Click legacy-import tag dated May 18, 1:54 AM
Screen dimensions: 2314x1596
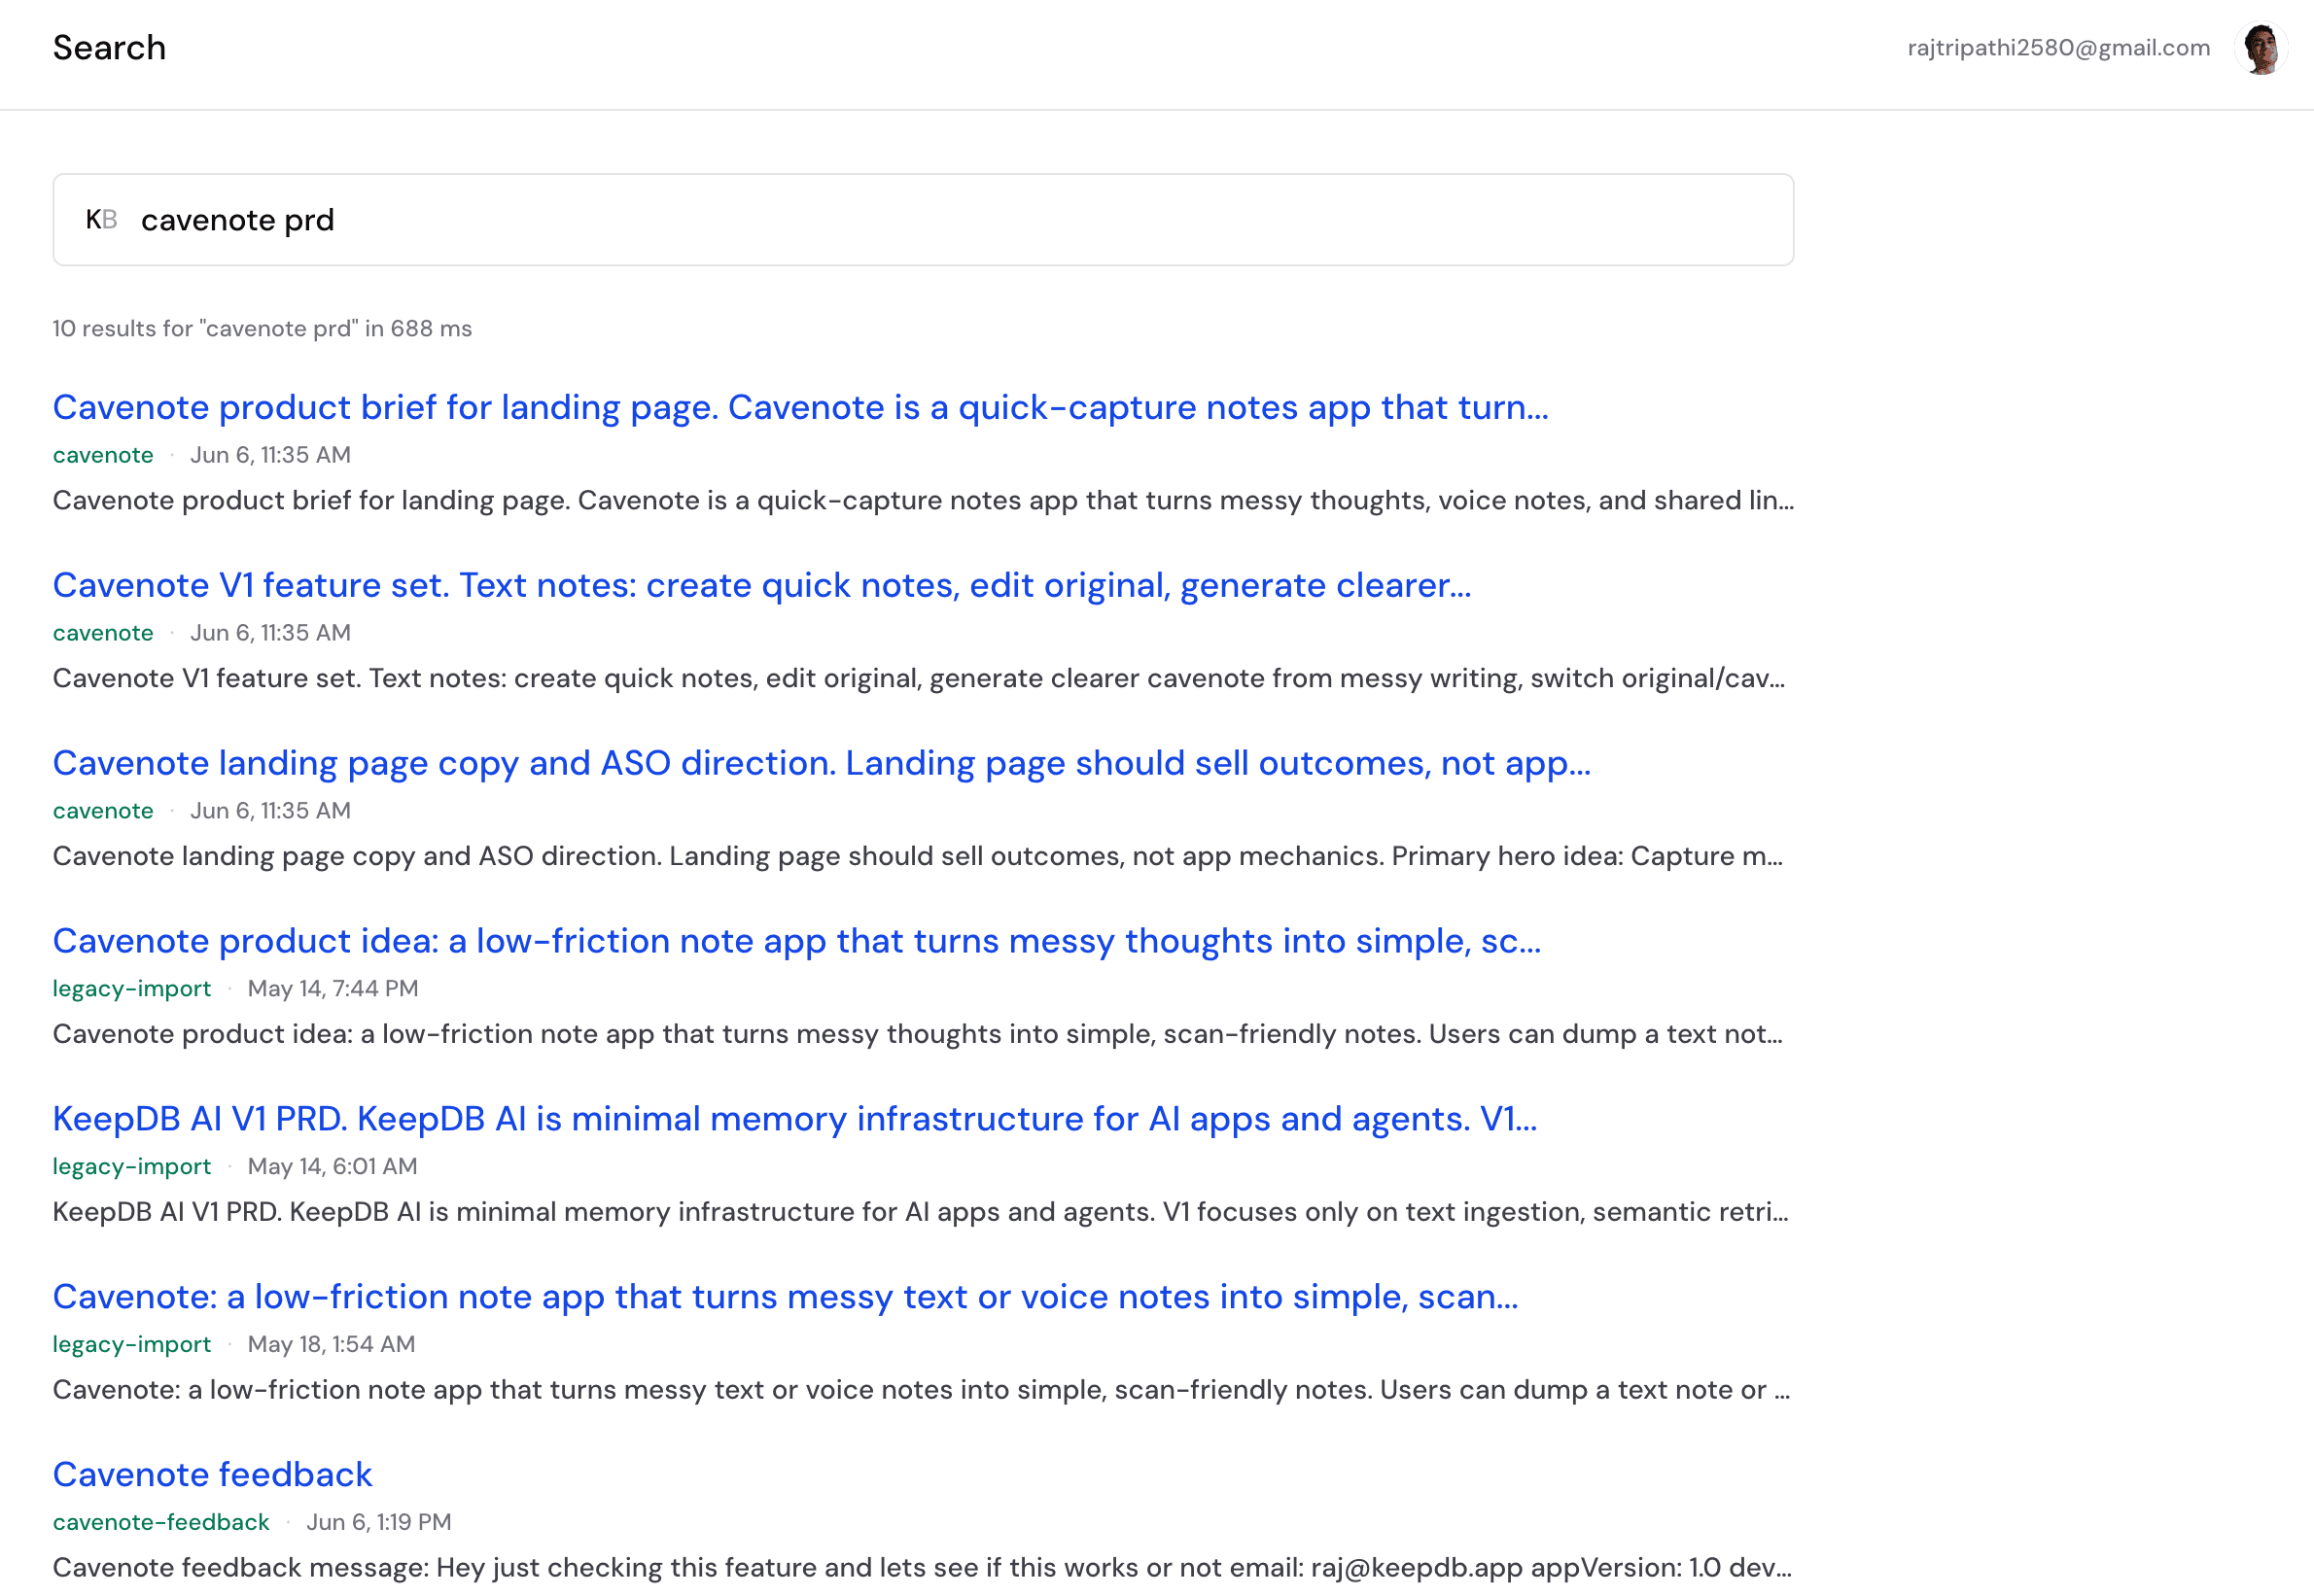click(132, 1345)
